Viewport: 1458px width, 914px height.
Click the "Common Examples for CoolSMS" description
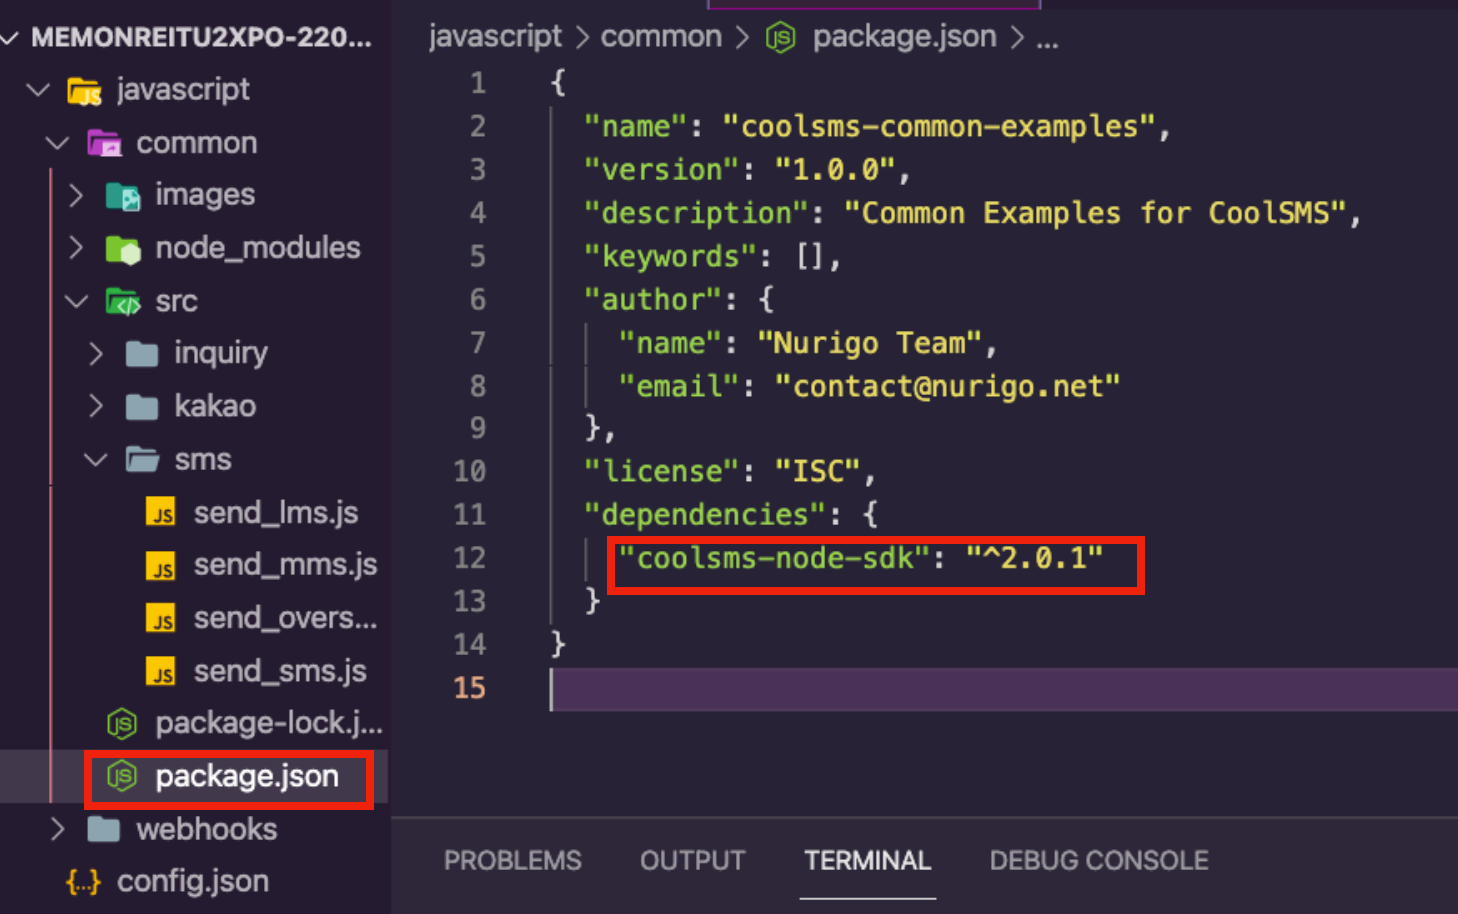click(x=1096, y=213)
